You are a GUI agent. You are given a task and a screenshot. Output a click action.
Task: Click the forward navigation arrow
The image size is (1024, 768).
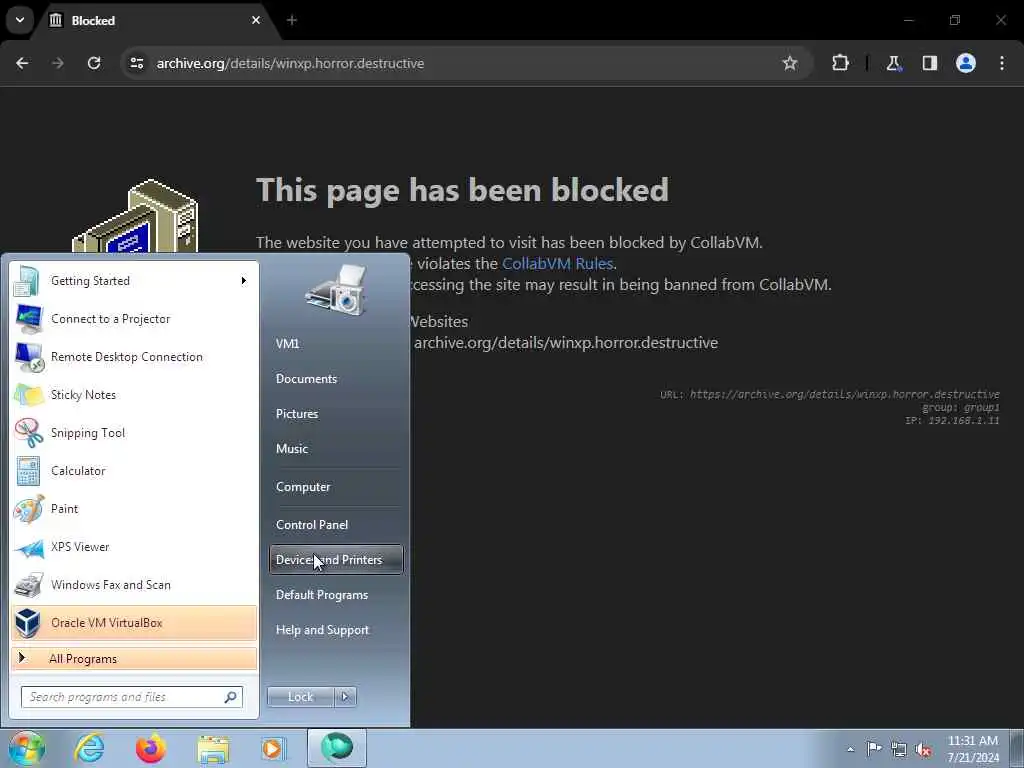coord(58,63)
